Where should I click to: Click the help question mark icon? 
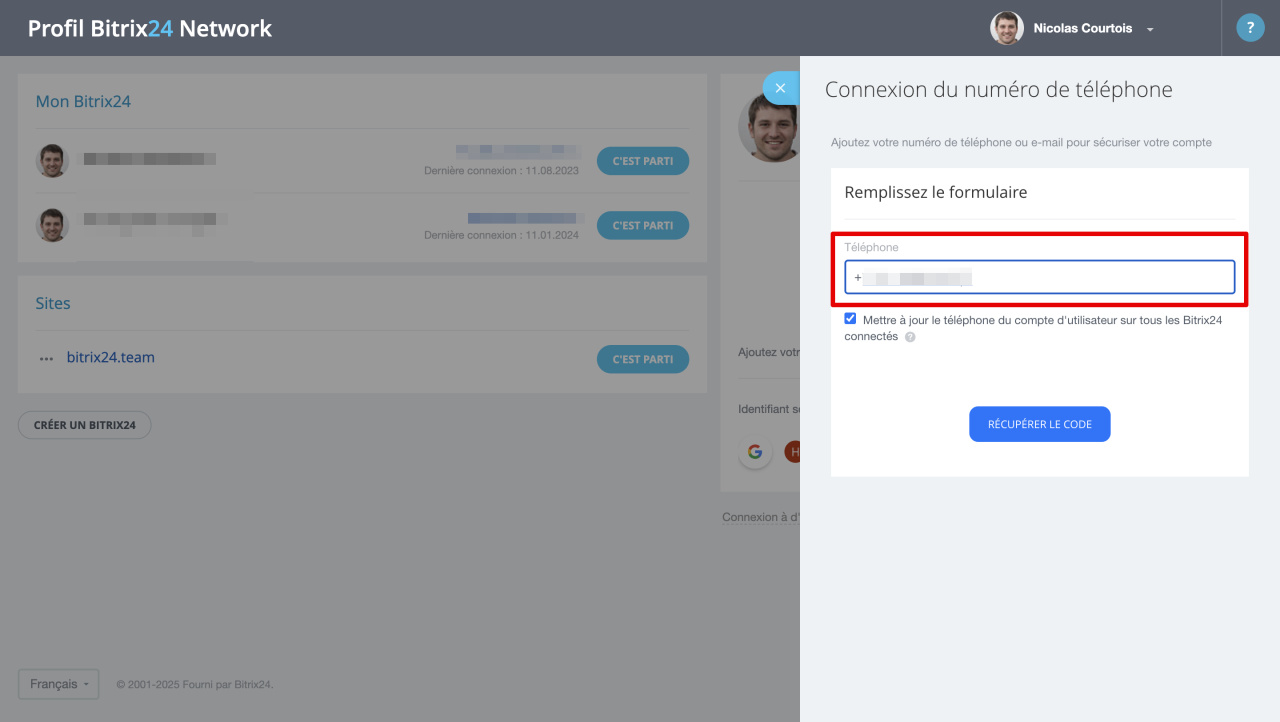tap(1250, 28)
